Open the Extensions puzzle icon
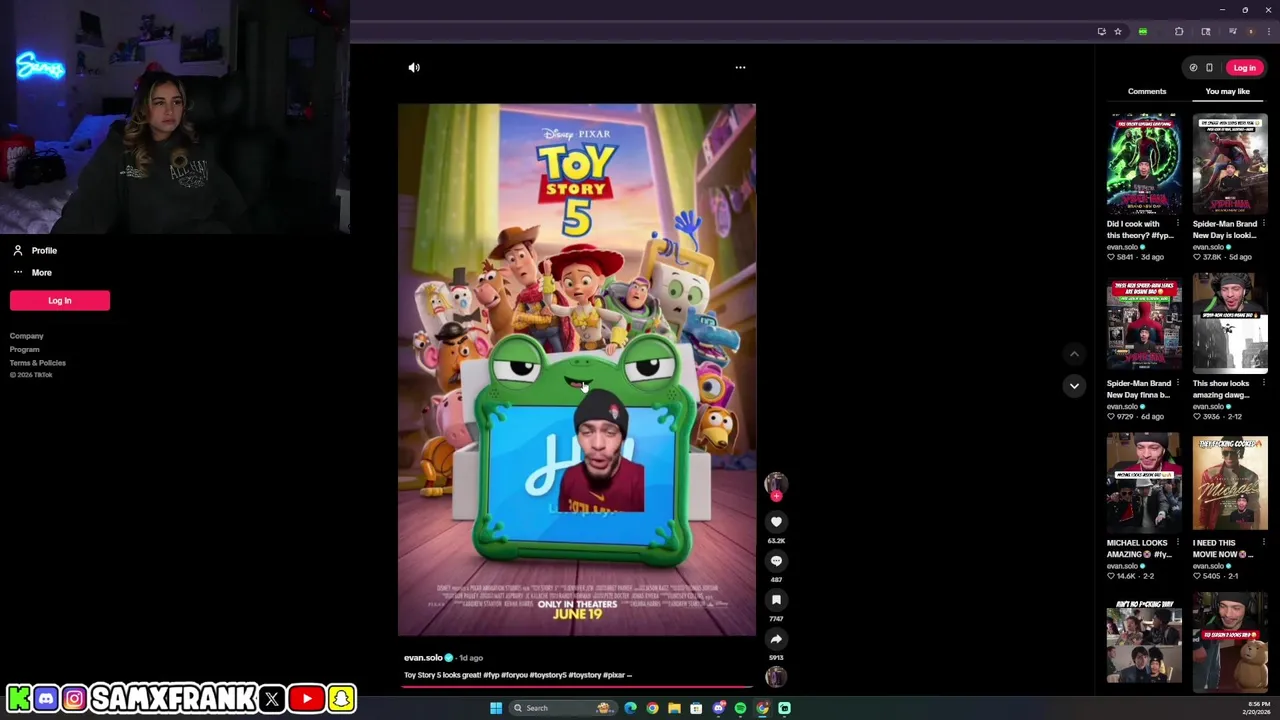 click(1179, 31)
